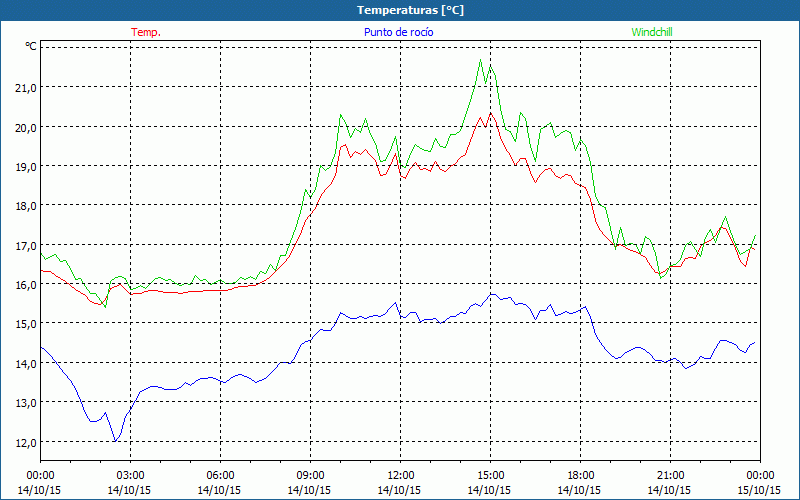Click the 'Temperaturas [°C]' chart title
The width and height of the screenshot is (800, 500).
[x=410, y=10]
